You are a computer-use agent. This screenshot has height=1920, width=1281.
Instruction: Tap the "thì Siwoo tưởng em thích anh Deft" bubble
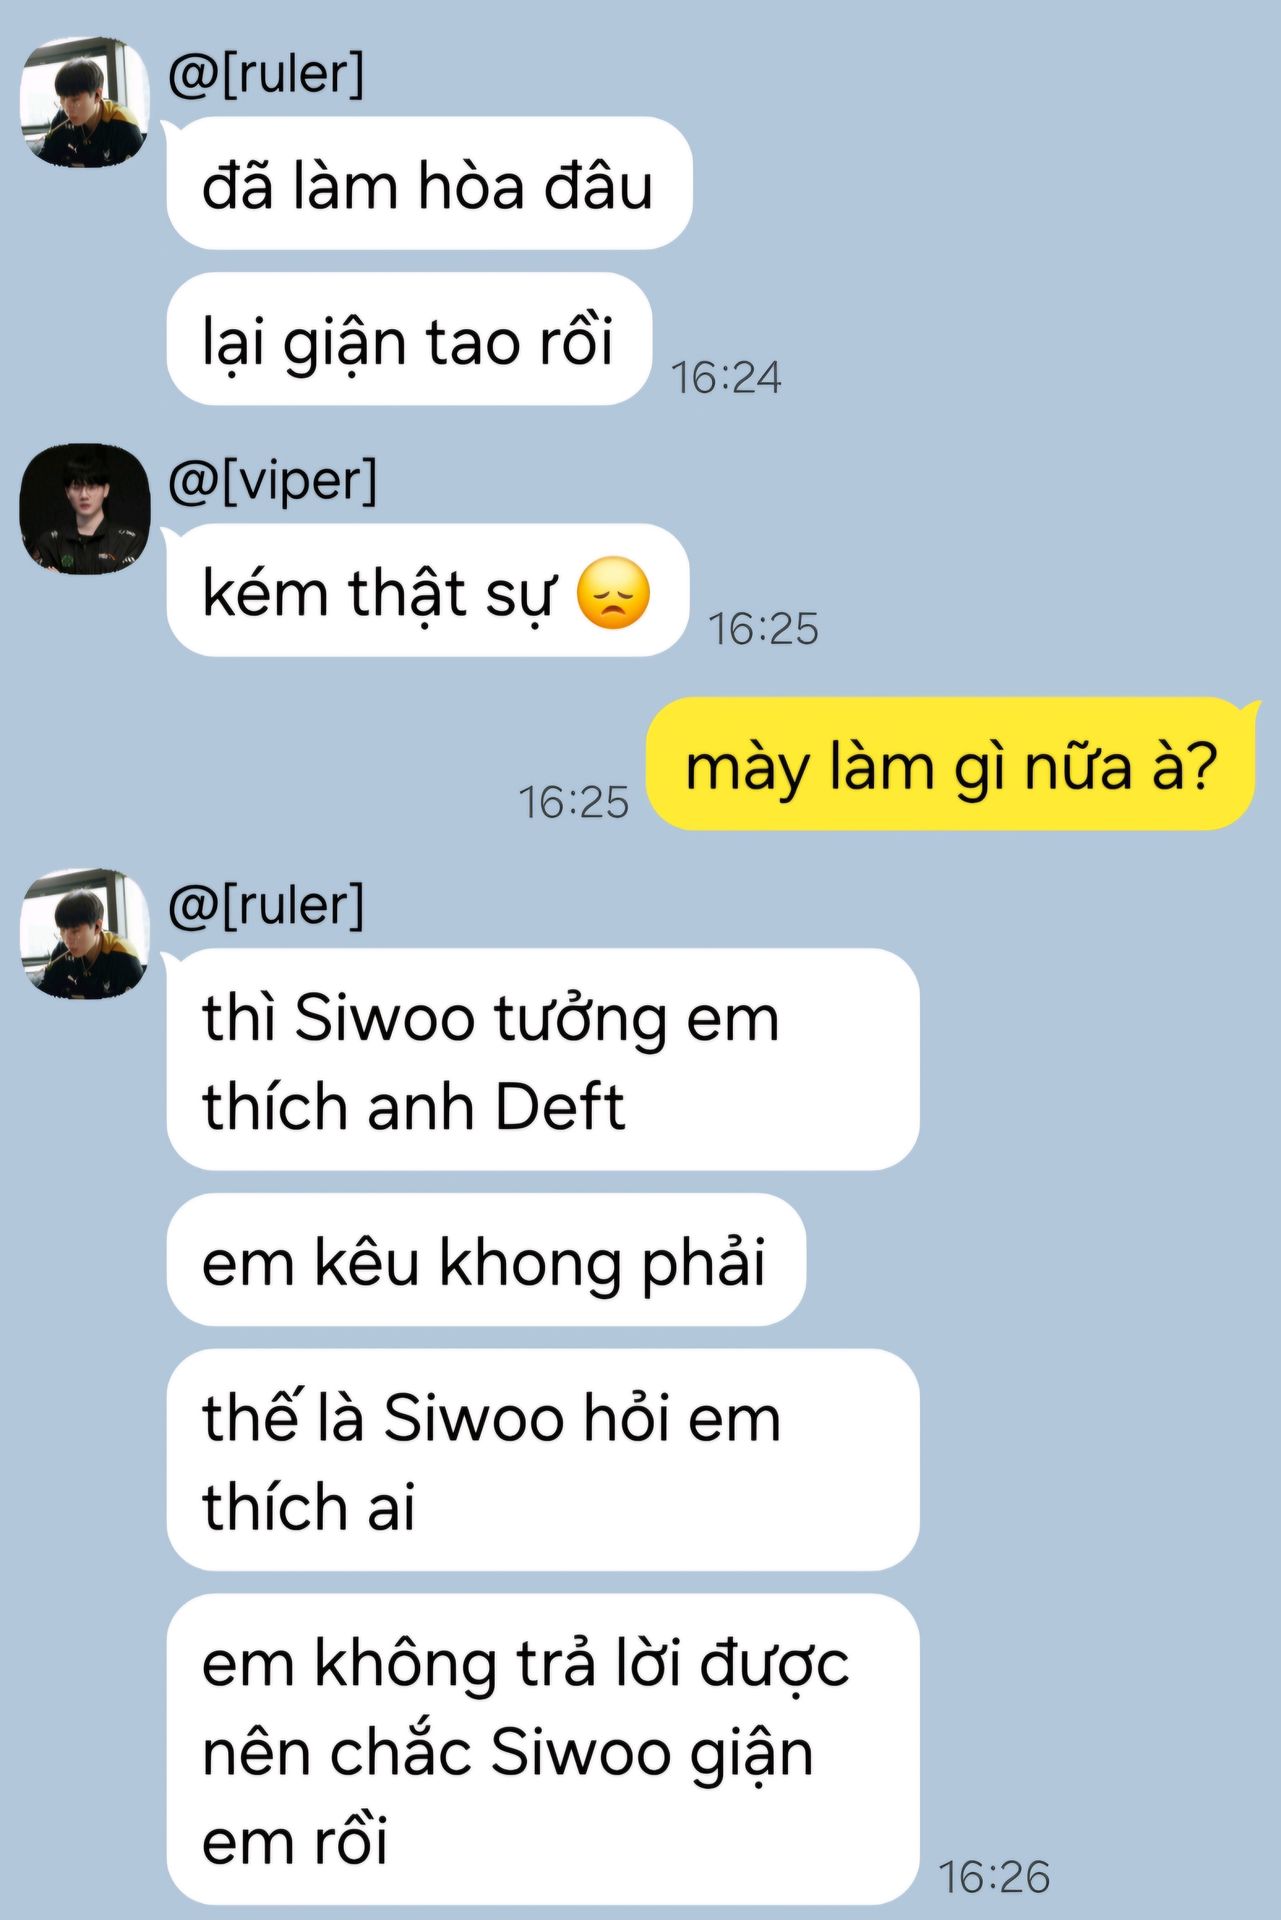pos(543,1059)
